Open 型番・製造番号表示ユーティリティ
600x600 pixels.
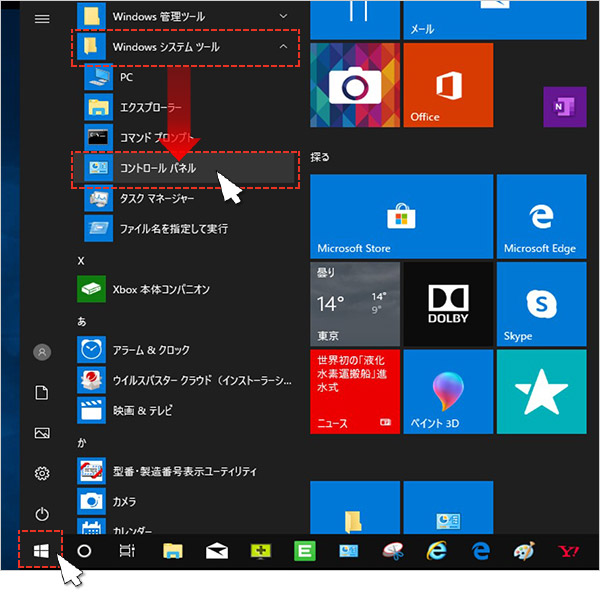tap(184, 471)
